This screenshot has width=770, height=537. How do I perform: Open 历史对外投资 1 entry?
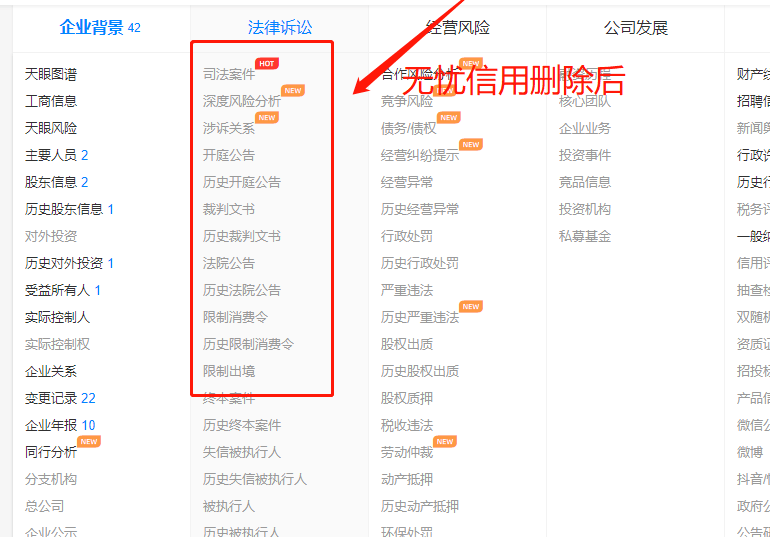pyautogui.click(x=69, y=264)
